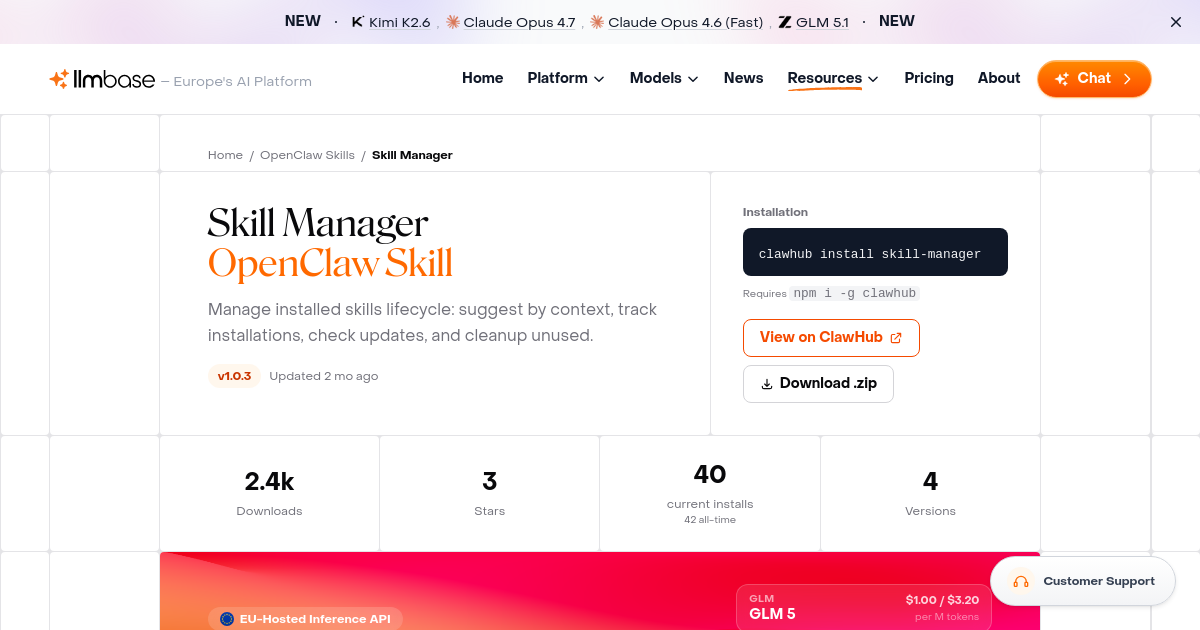Open the Models dropdown
Screen dimensions: 1200x630
[691, 78]
